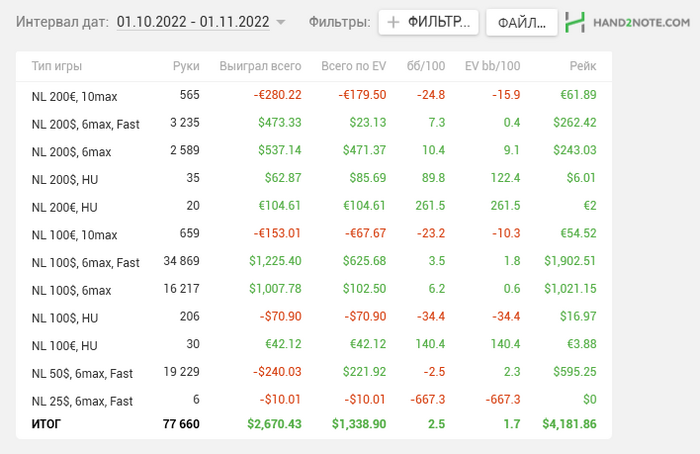
Task: Select the date range 01.10.2022 - 01.11.2022
Action: click(x=193, y=22)
